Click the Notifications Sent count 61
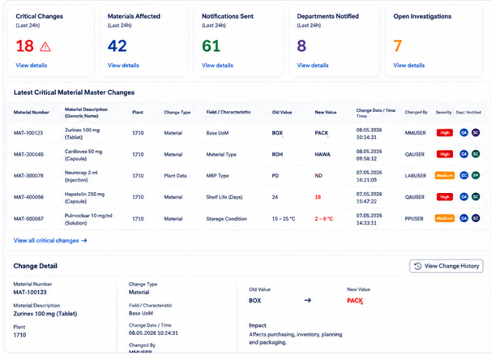 pyautogui.click(x=211, y=46)
